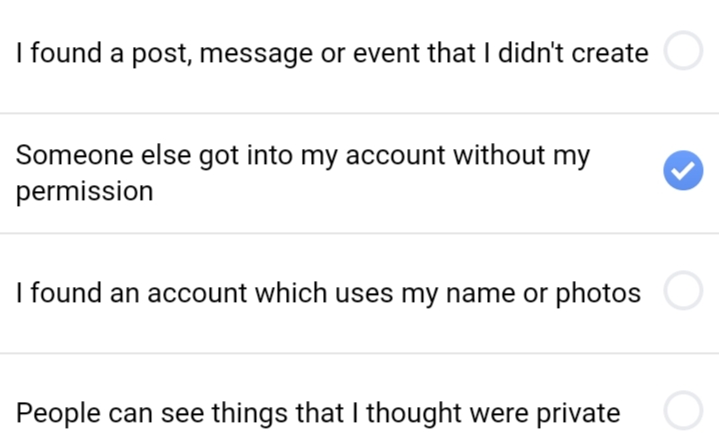
Task: Click empty circle beside 'were private'
Action: pyautogui.click(x=683, y=411)
